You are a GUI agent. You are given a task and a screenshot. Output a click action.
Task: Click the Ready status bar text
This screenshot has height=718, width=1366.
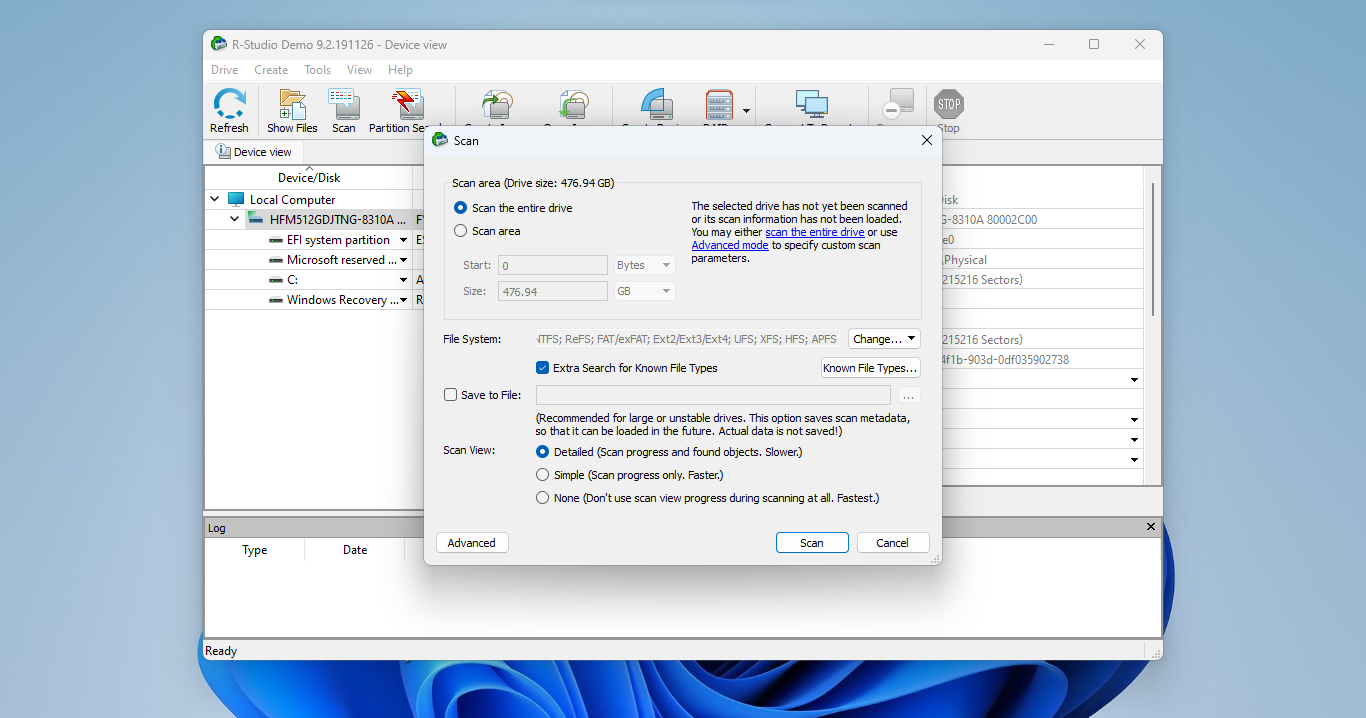tap(221, 651)
